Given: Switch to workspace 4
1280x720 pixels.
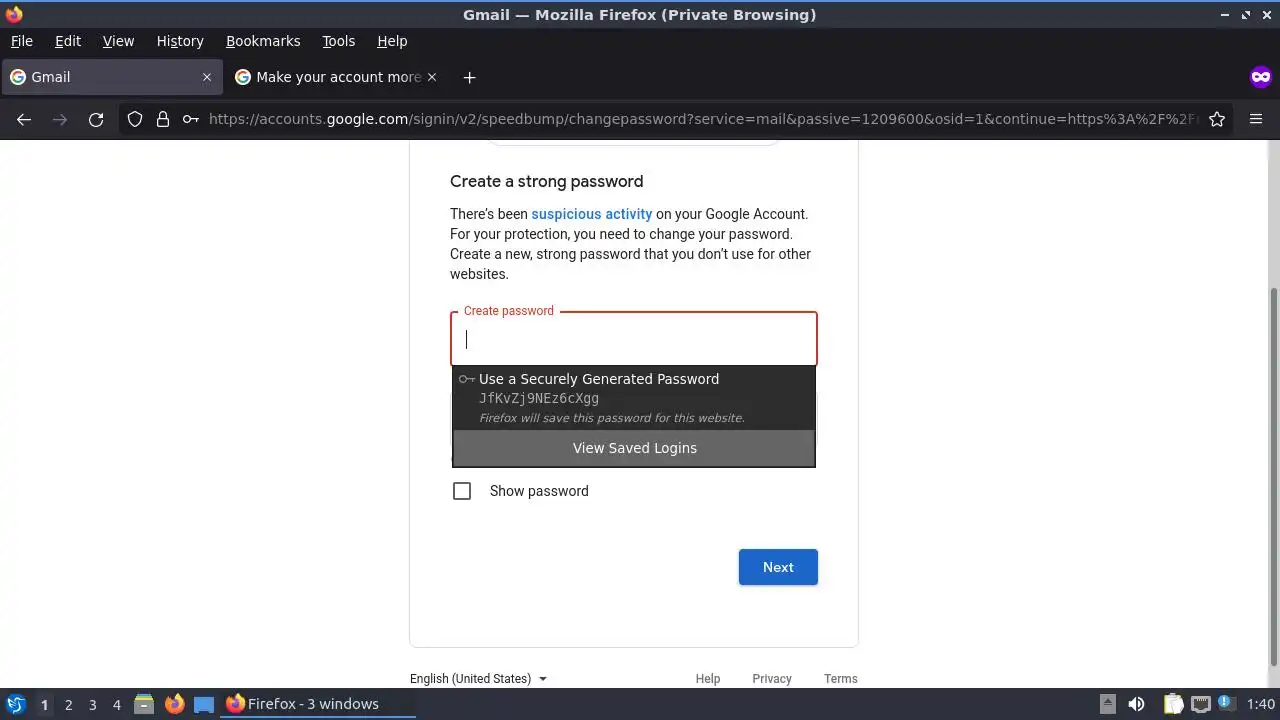Looking at the screenshot, I should click(x=116, y=704).
